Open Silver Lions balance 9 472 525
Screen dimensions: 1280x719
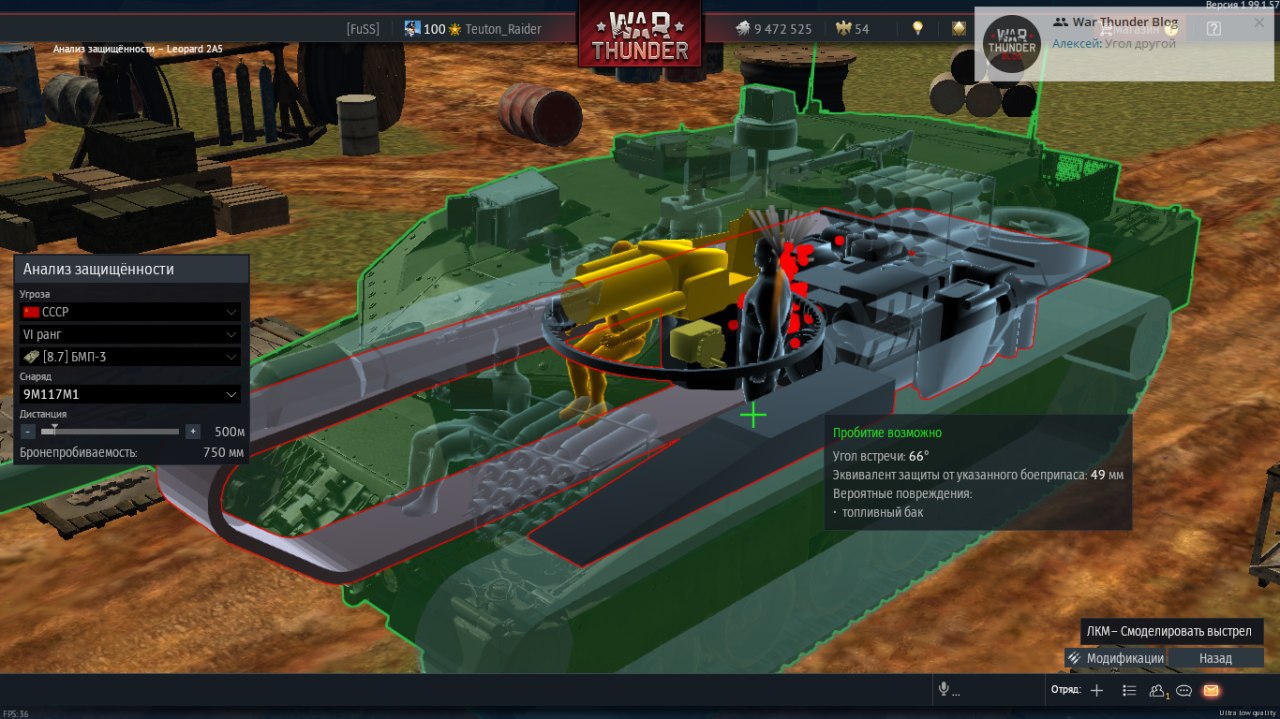[x=773, y=29]
